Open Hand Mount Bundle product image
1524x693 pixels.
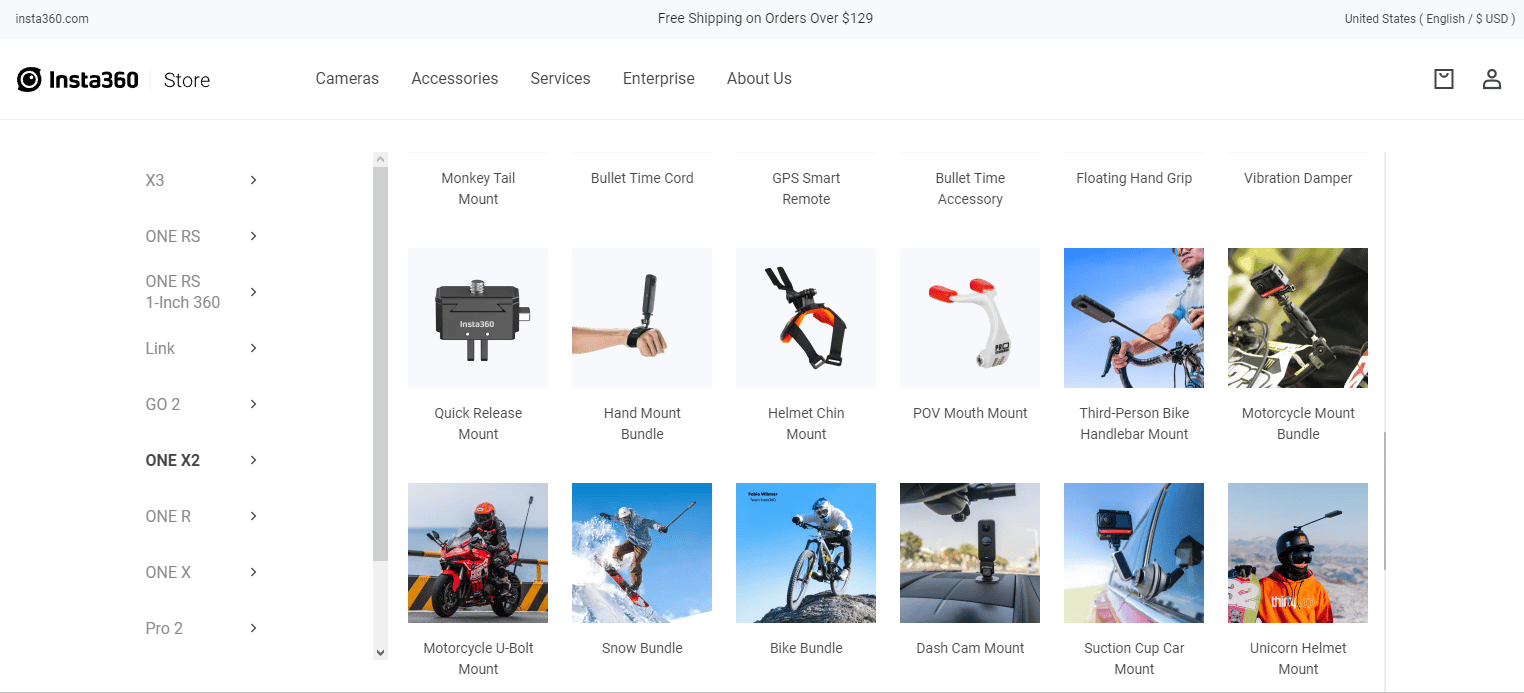642,318
